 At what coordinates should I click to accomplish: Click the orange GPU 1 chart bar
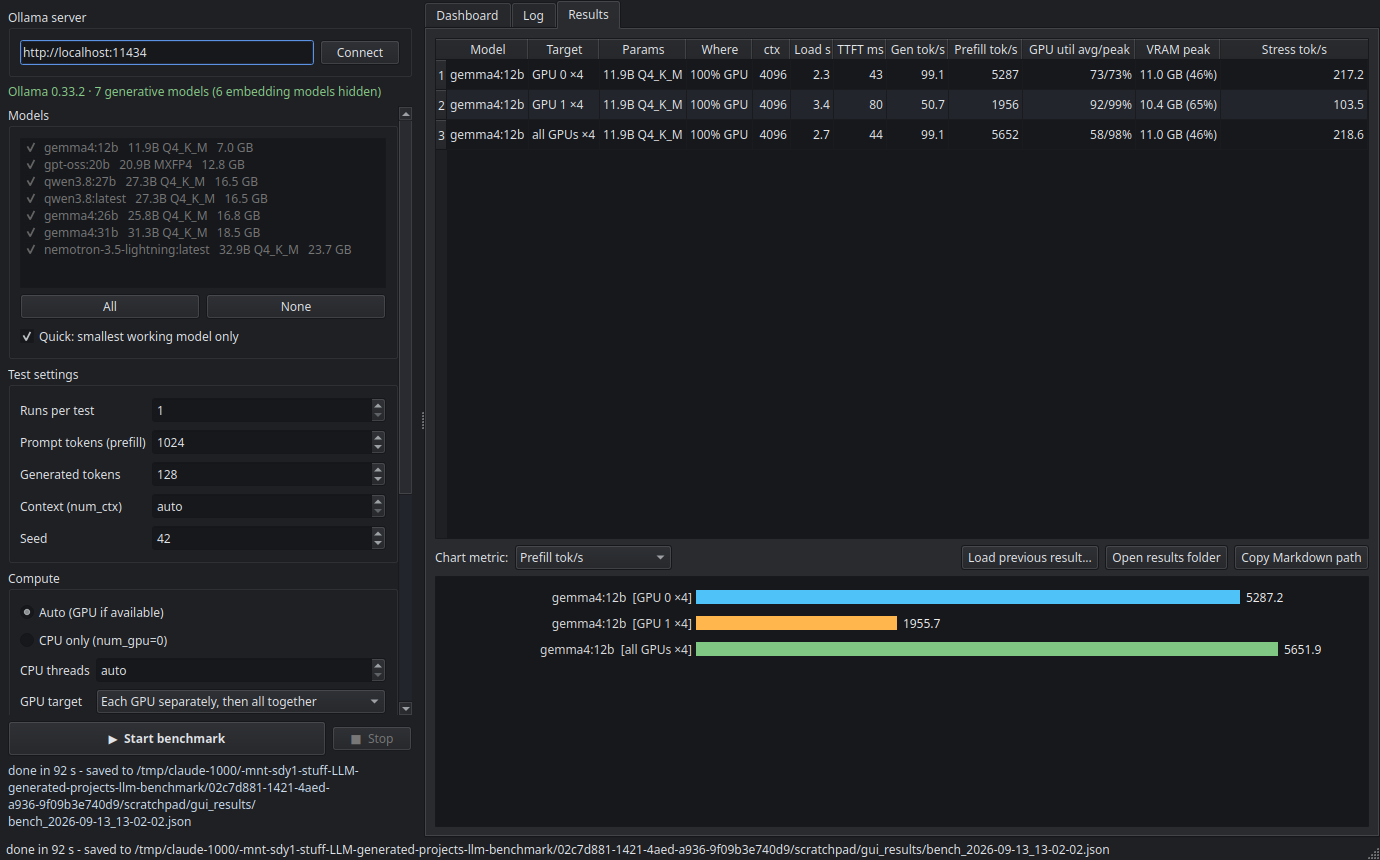coord(796,624)
